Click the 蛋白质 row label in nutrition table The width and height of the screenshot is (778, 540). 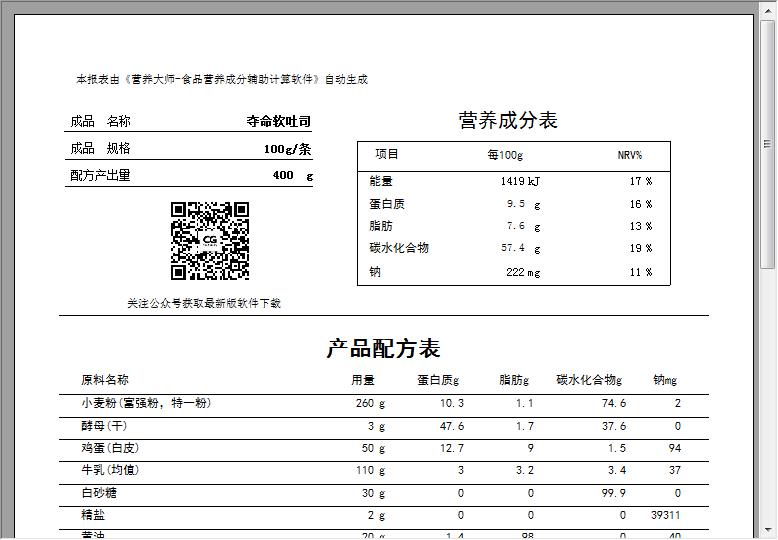coord(387,204)
